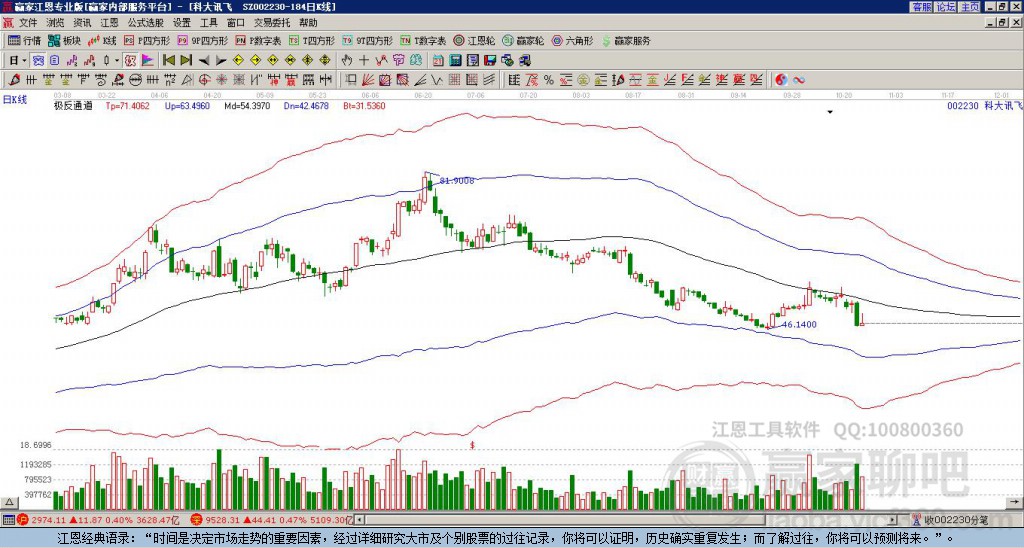Open the 窗口 menu
This screenshot has width=1024, height=548.
coord(236,22)
